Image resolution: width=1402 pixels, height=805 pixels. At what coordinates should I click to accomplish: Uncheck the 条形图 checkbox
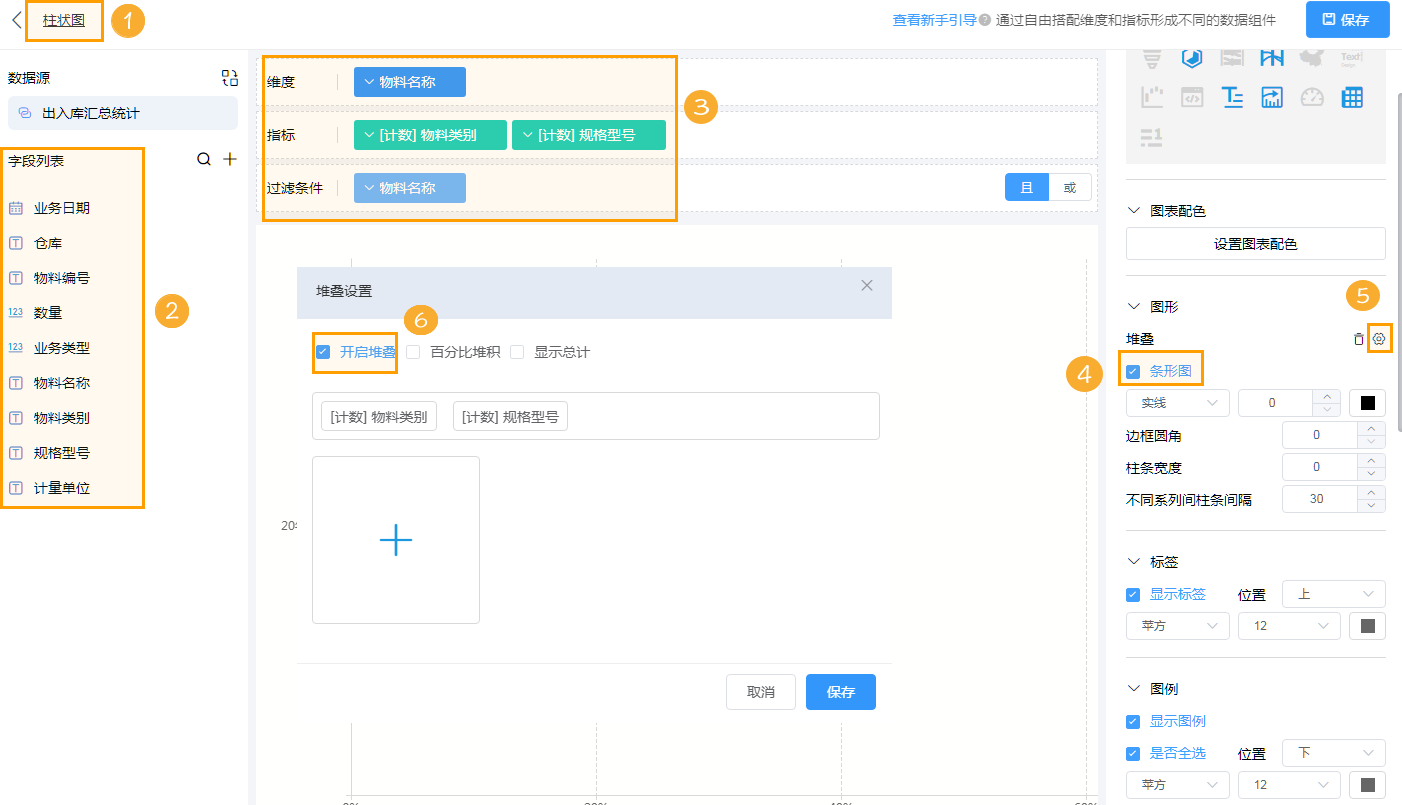(1133, 369)
